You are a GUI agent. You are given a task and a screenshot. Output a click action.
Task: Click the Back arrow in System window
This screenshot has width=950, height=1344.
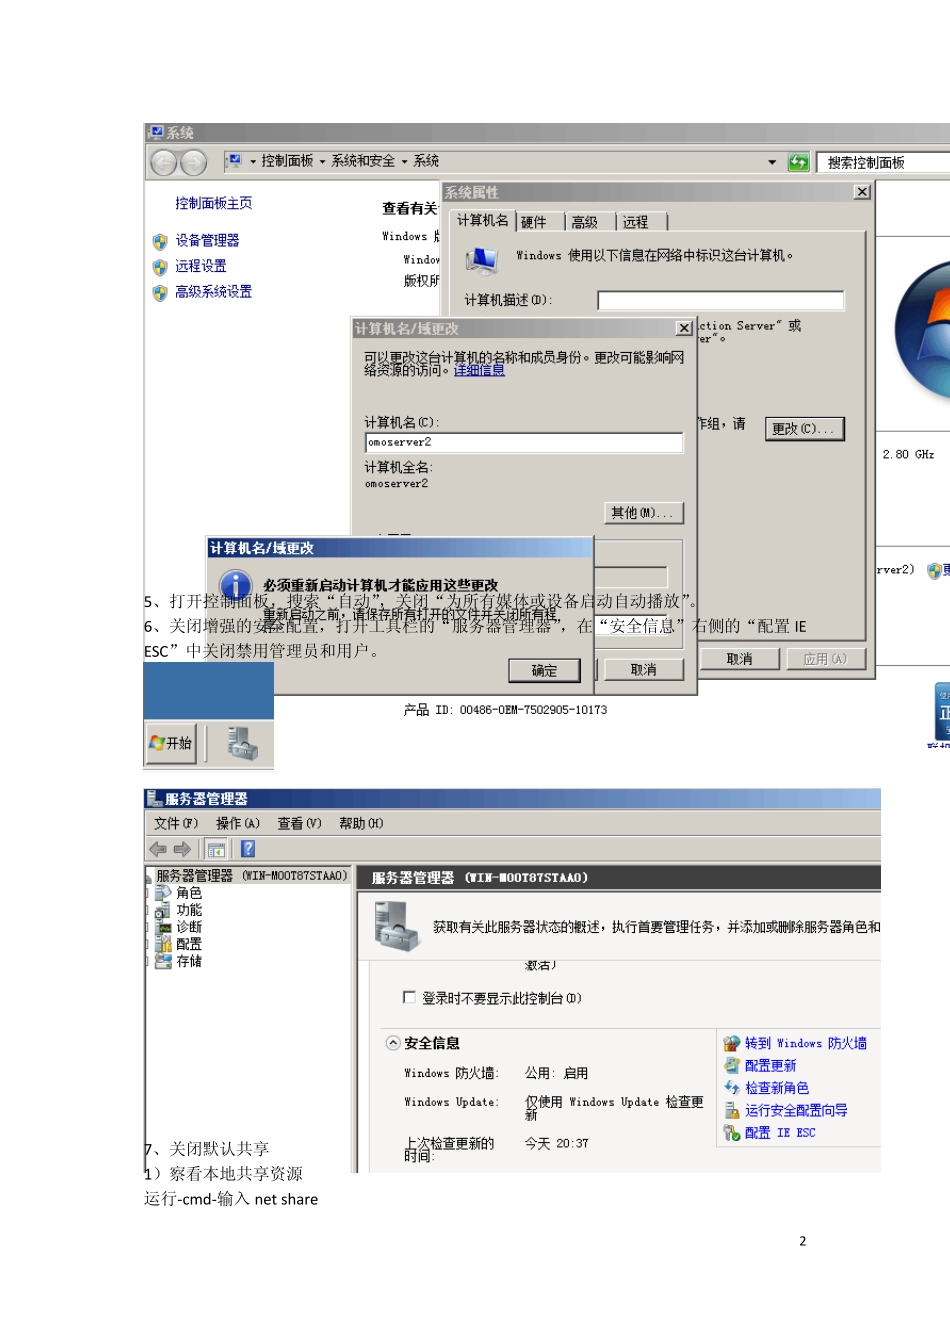coord(164,162)
